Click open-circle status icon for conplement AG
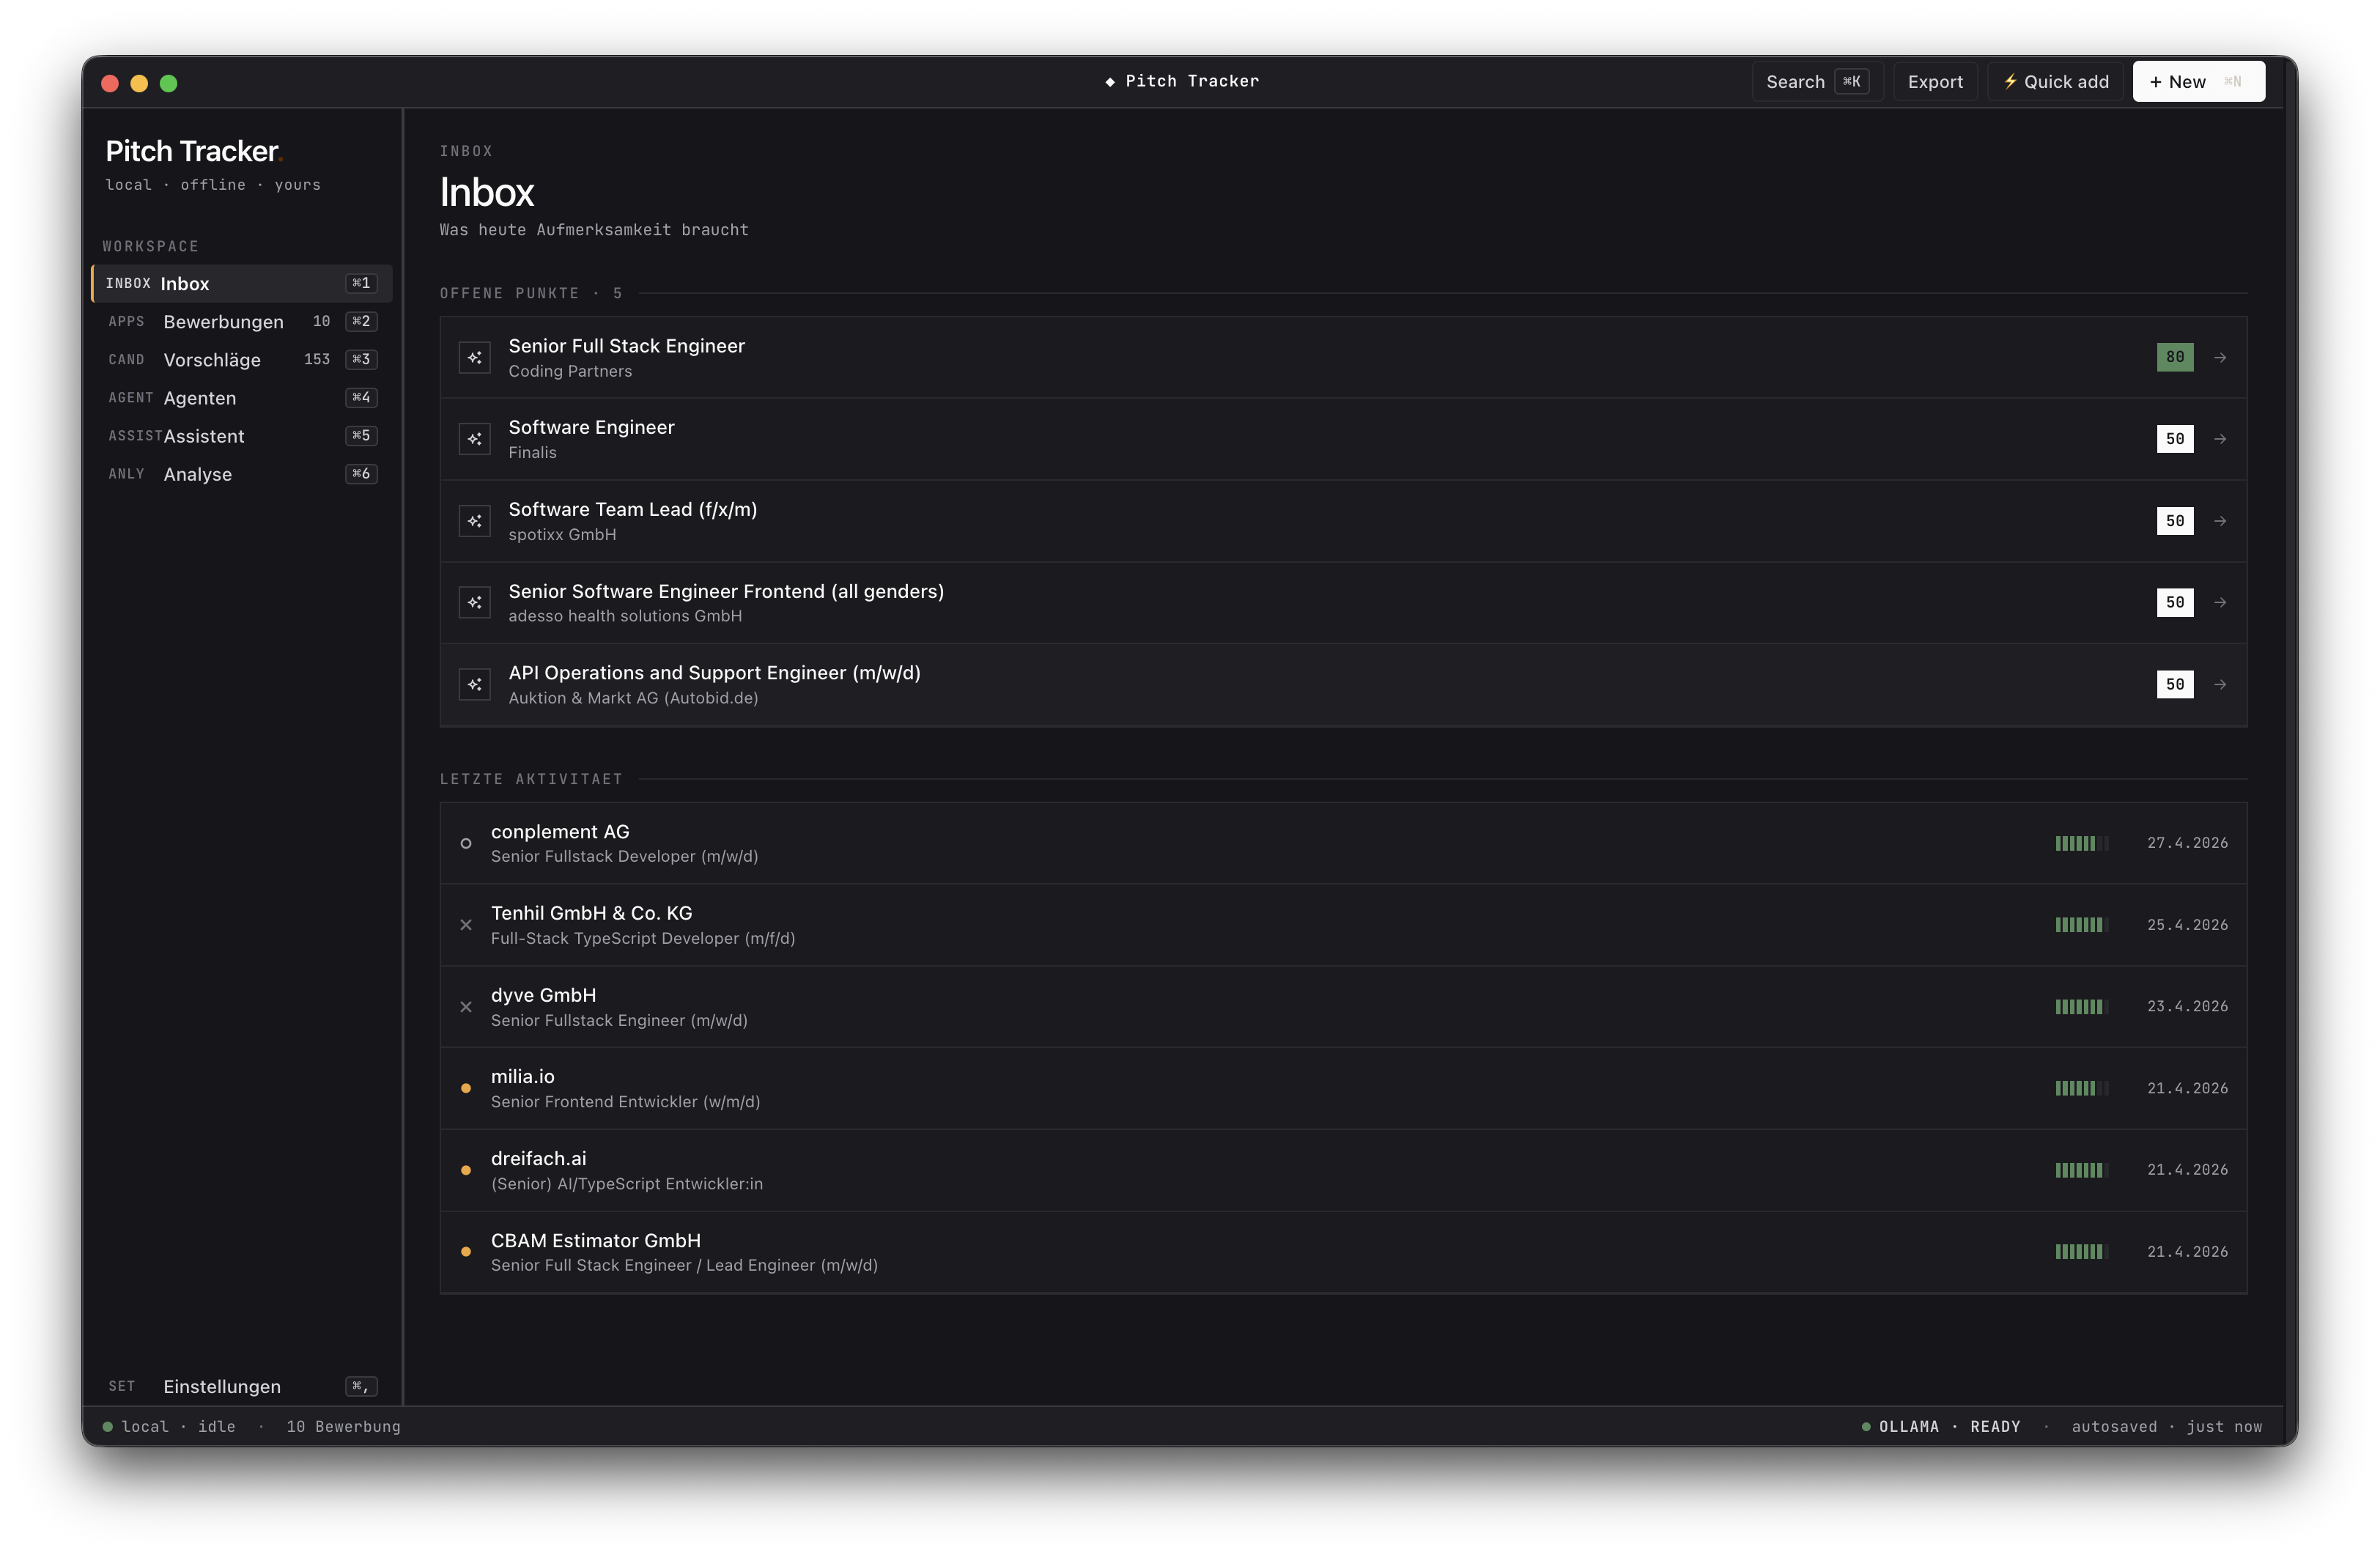This screenshot has width=2380, height=1555. coord(466,843)
